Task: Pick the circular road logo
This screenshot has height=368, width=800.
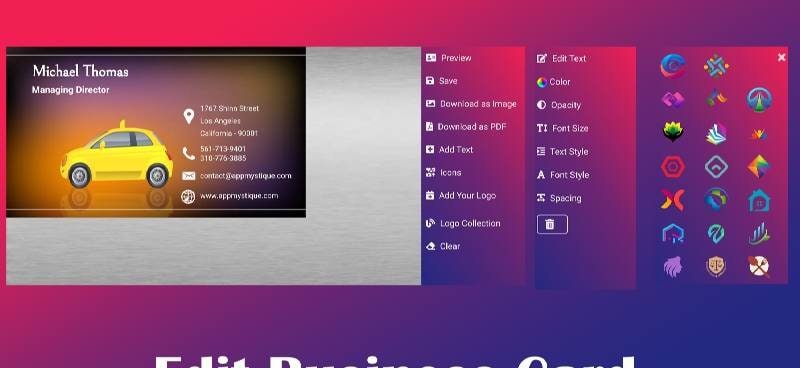Action: 759,100
